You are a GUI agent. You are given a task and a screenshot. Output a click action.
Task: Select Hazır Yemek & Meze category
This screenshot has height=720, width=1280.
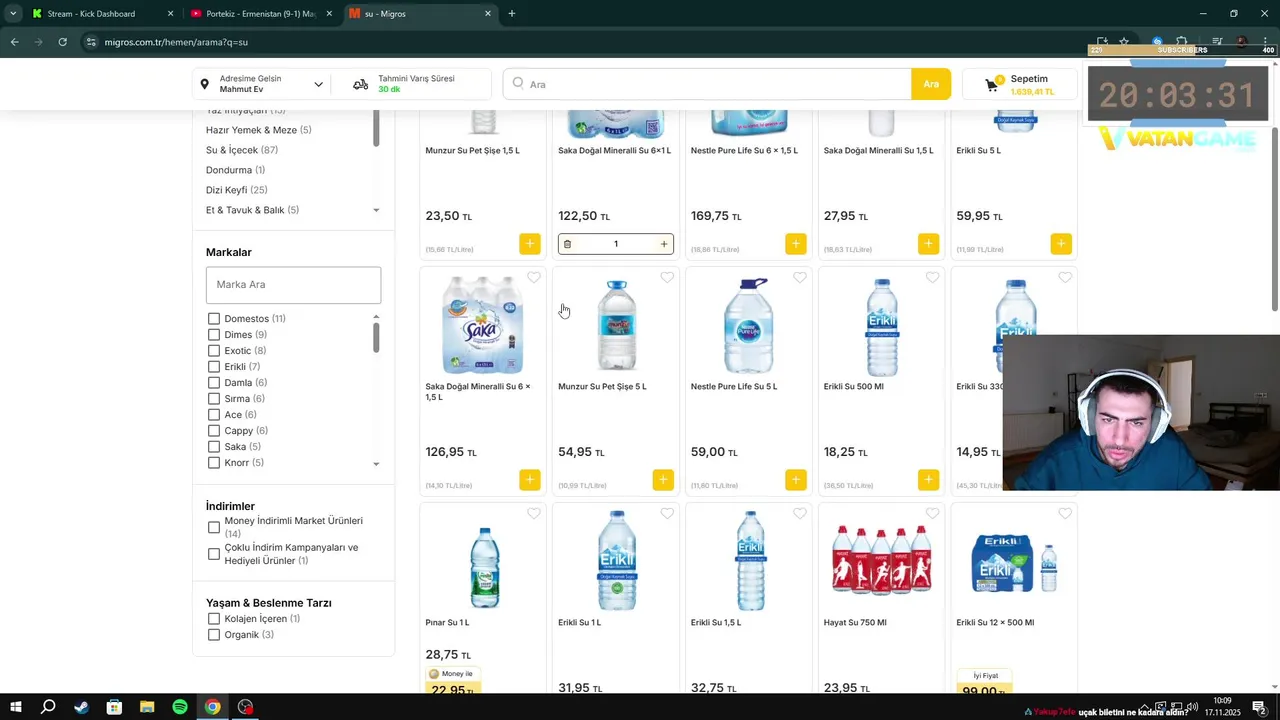(x=258, y=130)
